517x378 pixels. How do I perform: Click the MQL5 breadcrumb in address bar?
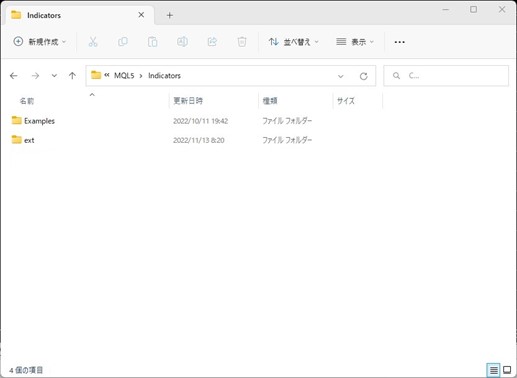(x=124, y=76)
